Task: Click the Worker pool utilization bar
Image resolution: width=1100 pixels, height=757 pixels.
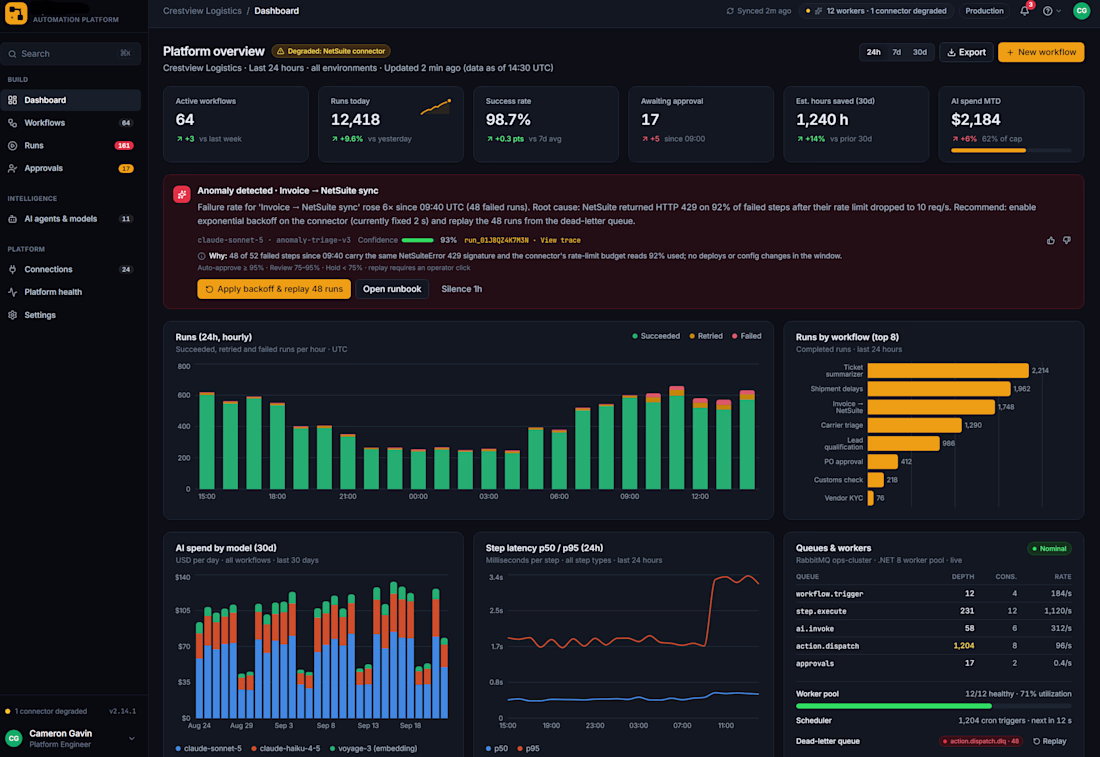Action: point(933,706)
